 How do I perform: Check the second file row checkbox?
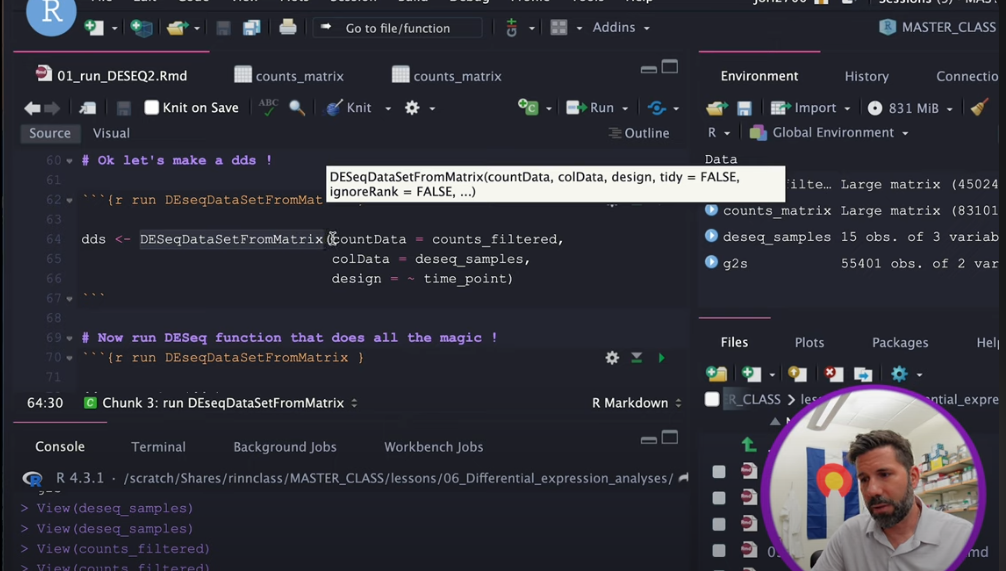pos(719,498)
